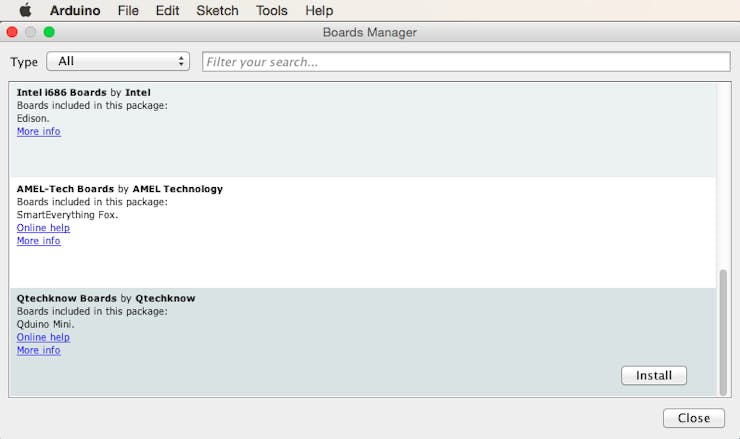
Task: Open the Sketch menu
Action: pos(217,10)
